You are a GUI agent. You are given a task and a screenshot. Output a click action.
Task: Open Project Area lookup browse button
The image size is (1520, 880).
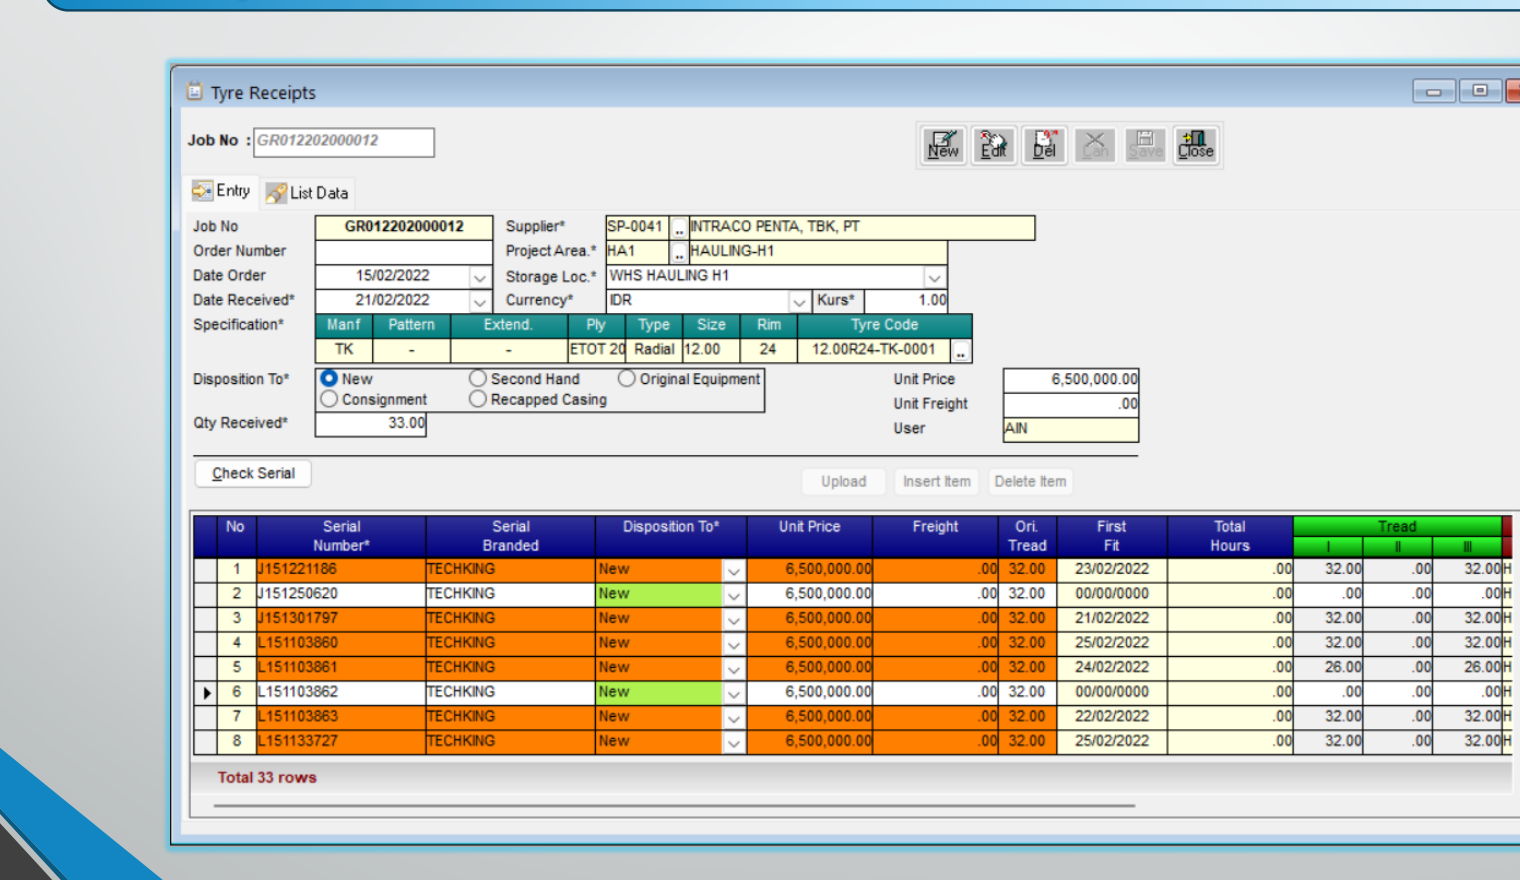[679, 252]
